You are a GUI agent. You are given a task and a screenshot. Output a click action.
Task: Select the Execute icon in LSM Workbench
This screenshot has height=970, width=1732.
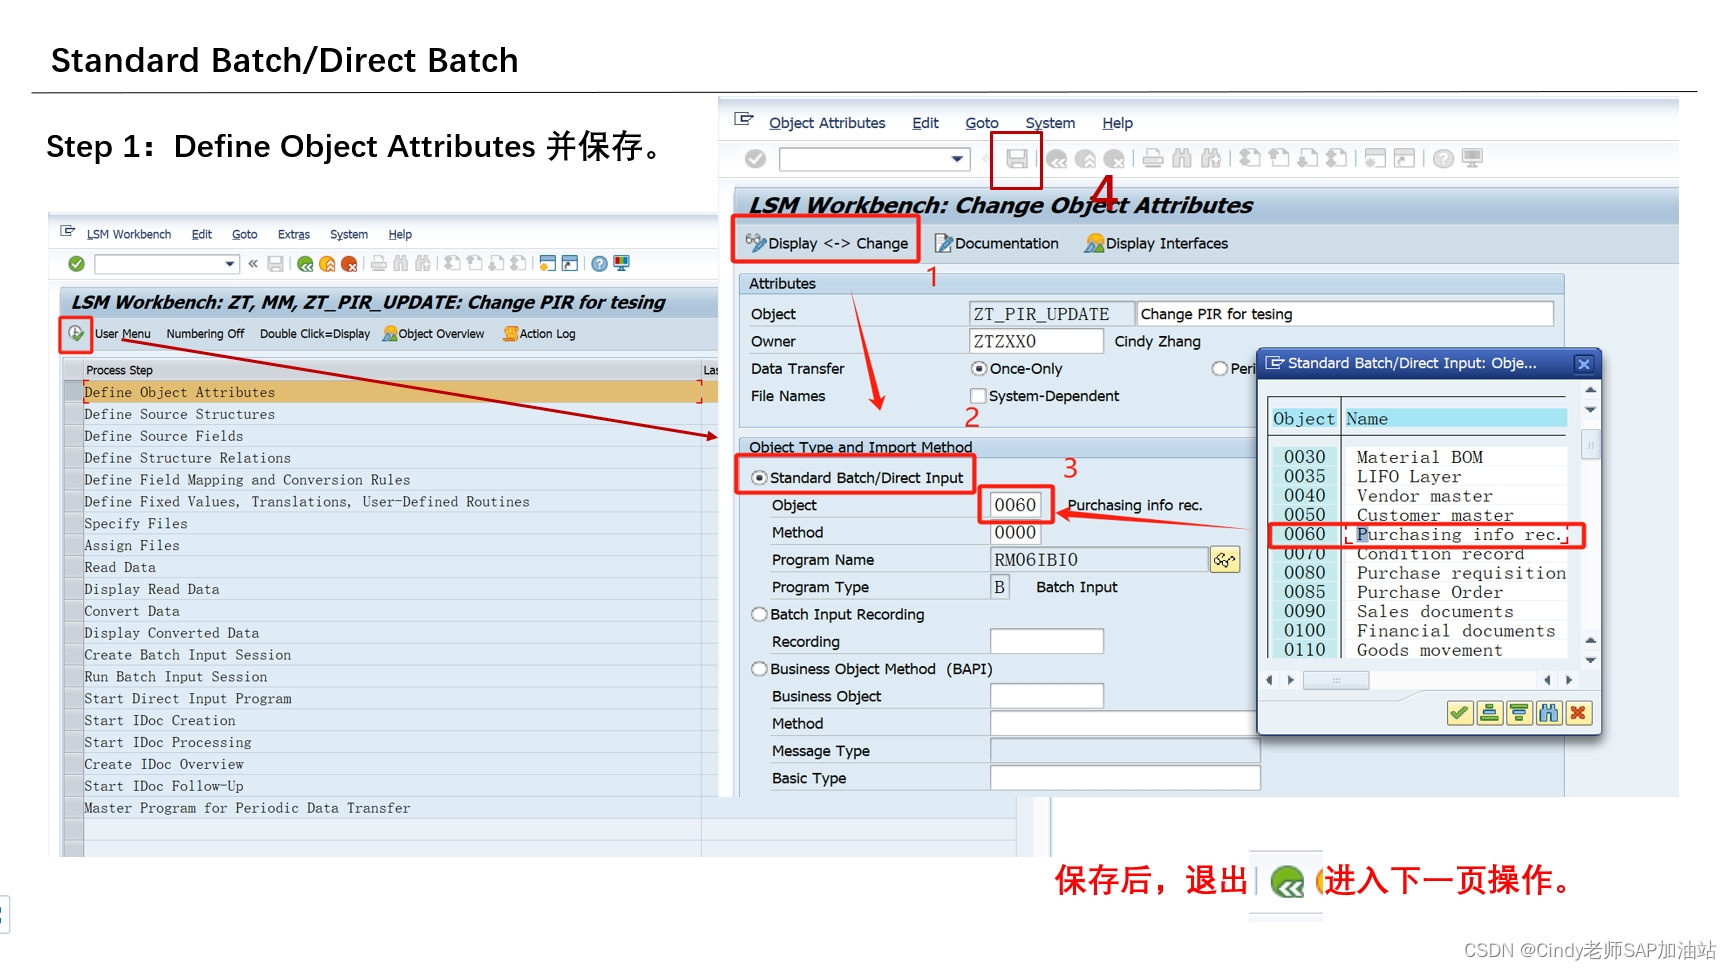tap(76, 334)
